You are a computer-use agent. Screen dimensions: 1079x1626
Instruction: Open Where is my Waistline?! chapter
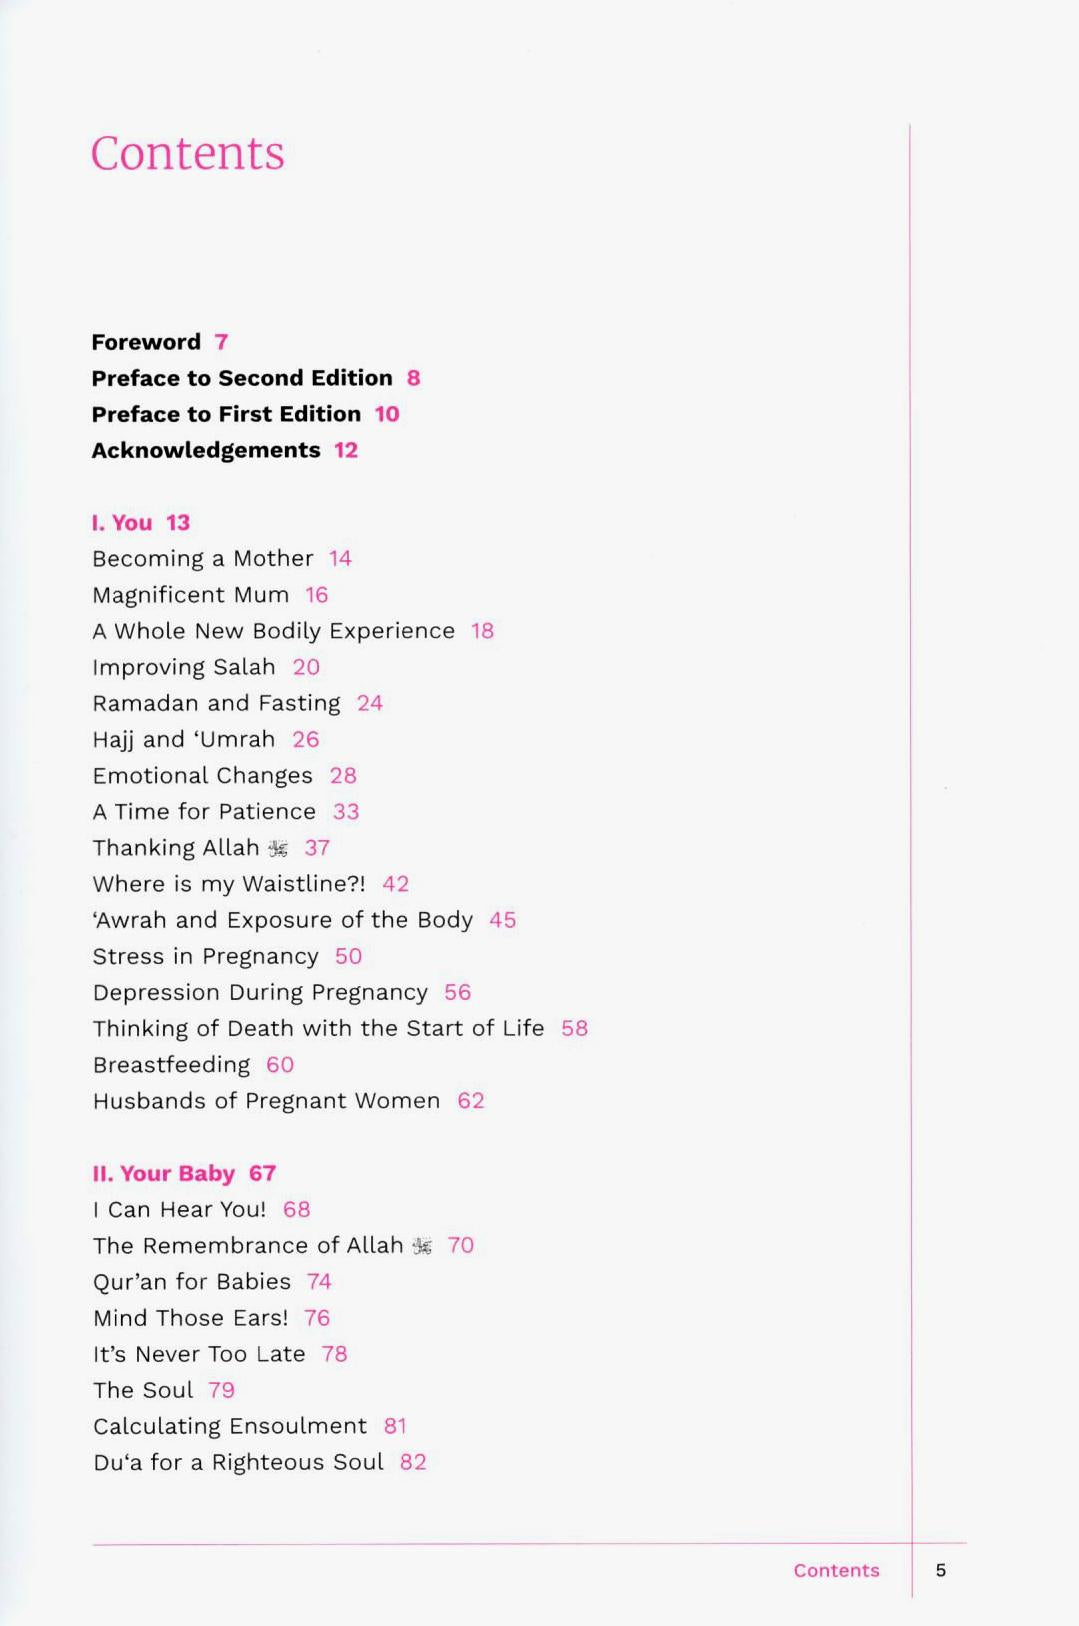point(229,884)
